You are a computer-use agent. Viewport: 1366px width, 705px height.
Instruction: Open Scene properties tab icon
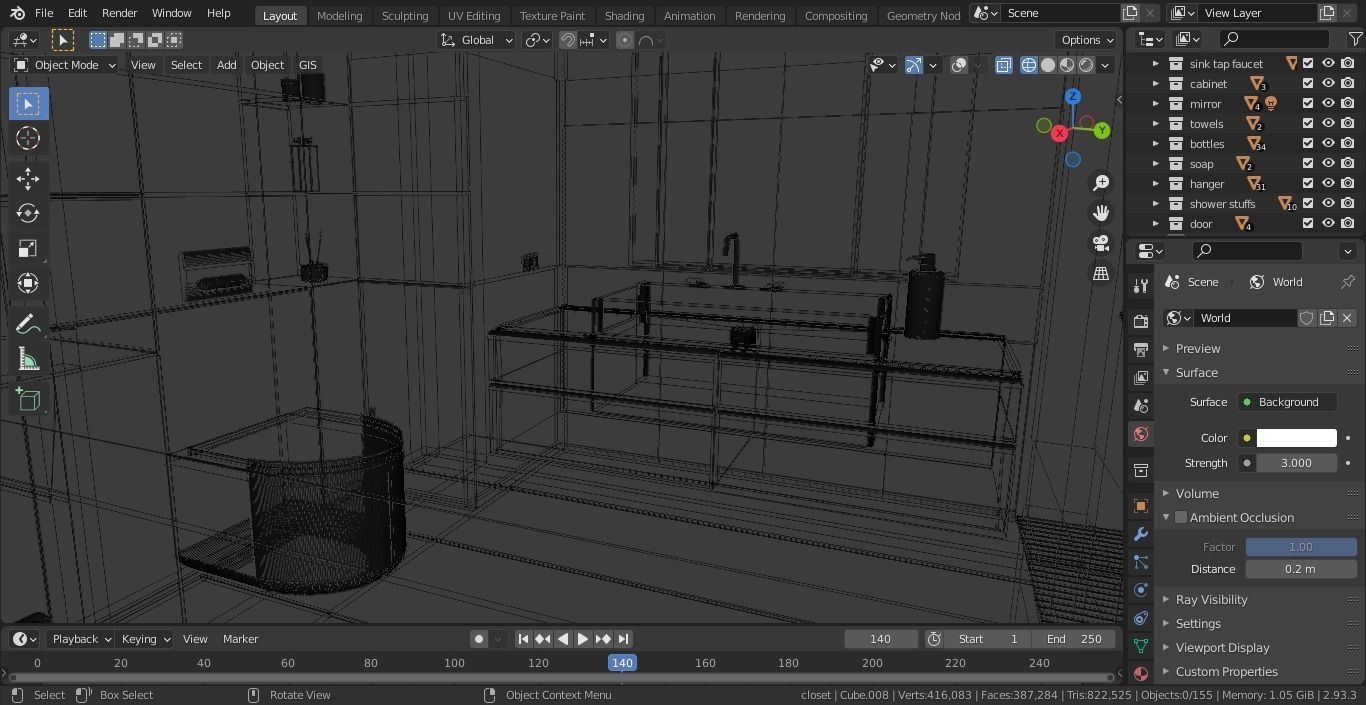coord(1140,405)
